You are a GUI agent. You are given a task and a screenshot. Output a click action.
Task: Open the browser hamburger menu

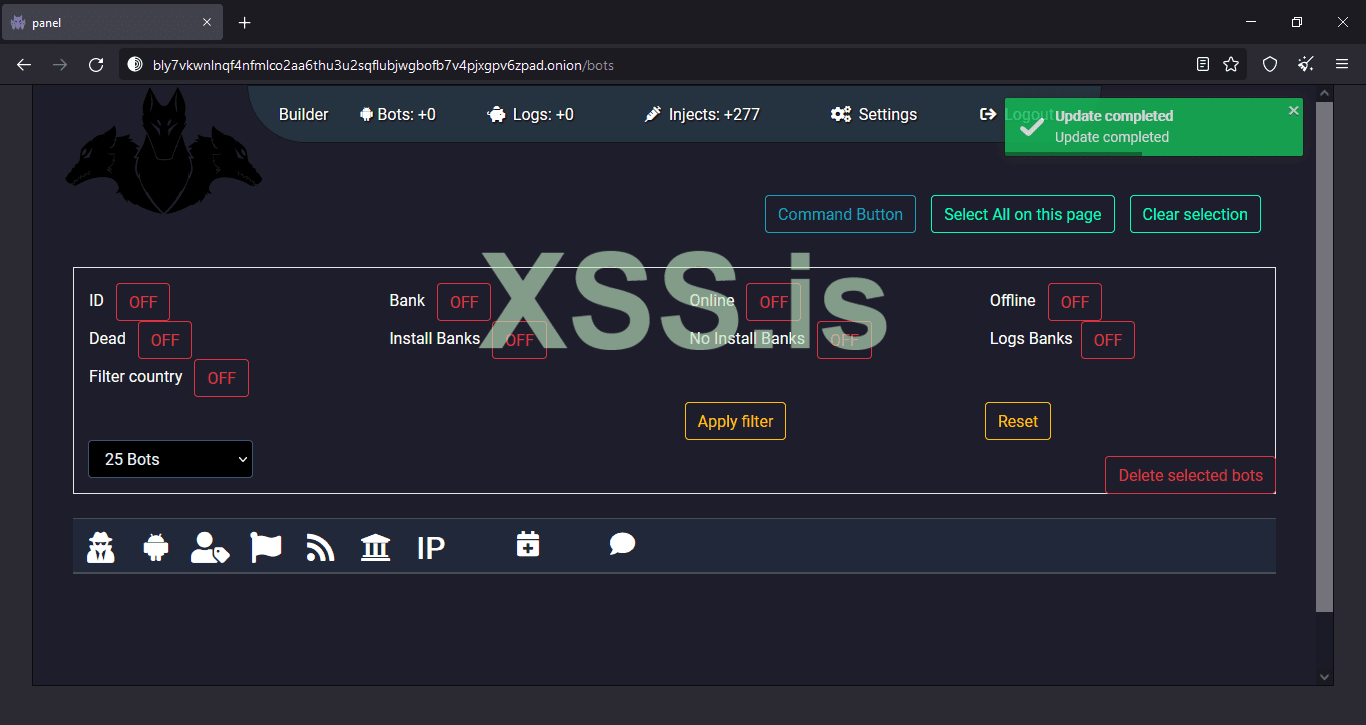tap(1342, 65)
